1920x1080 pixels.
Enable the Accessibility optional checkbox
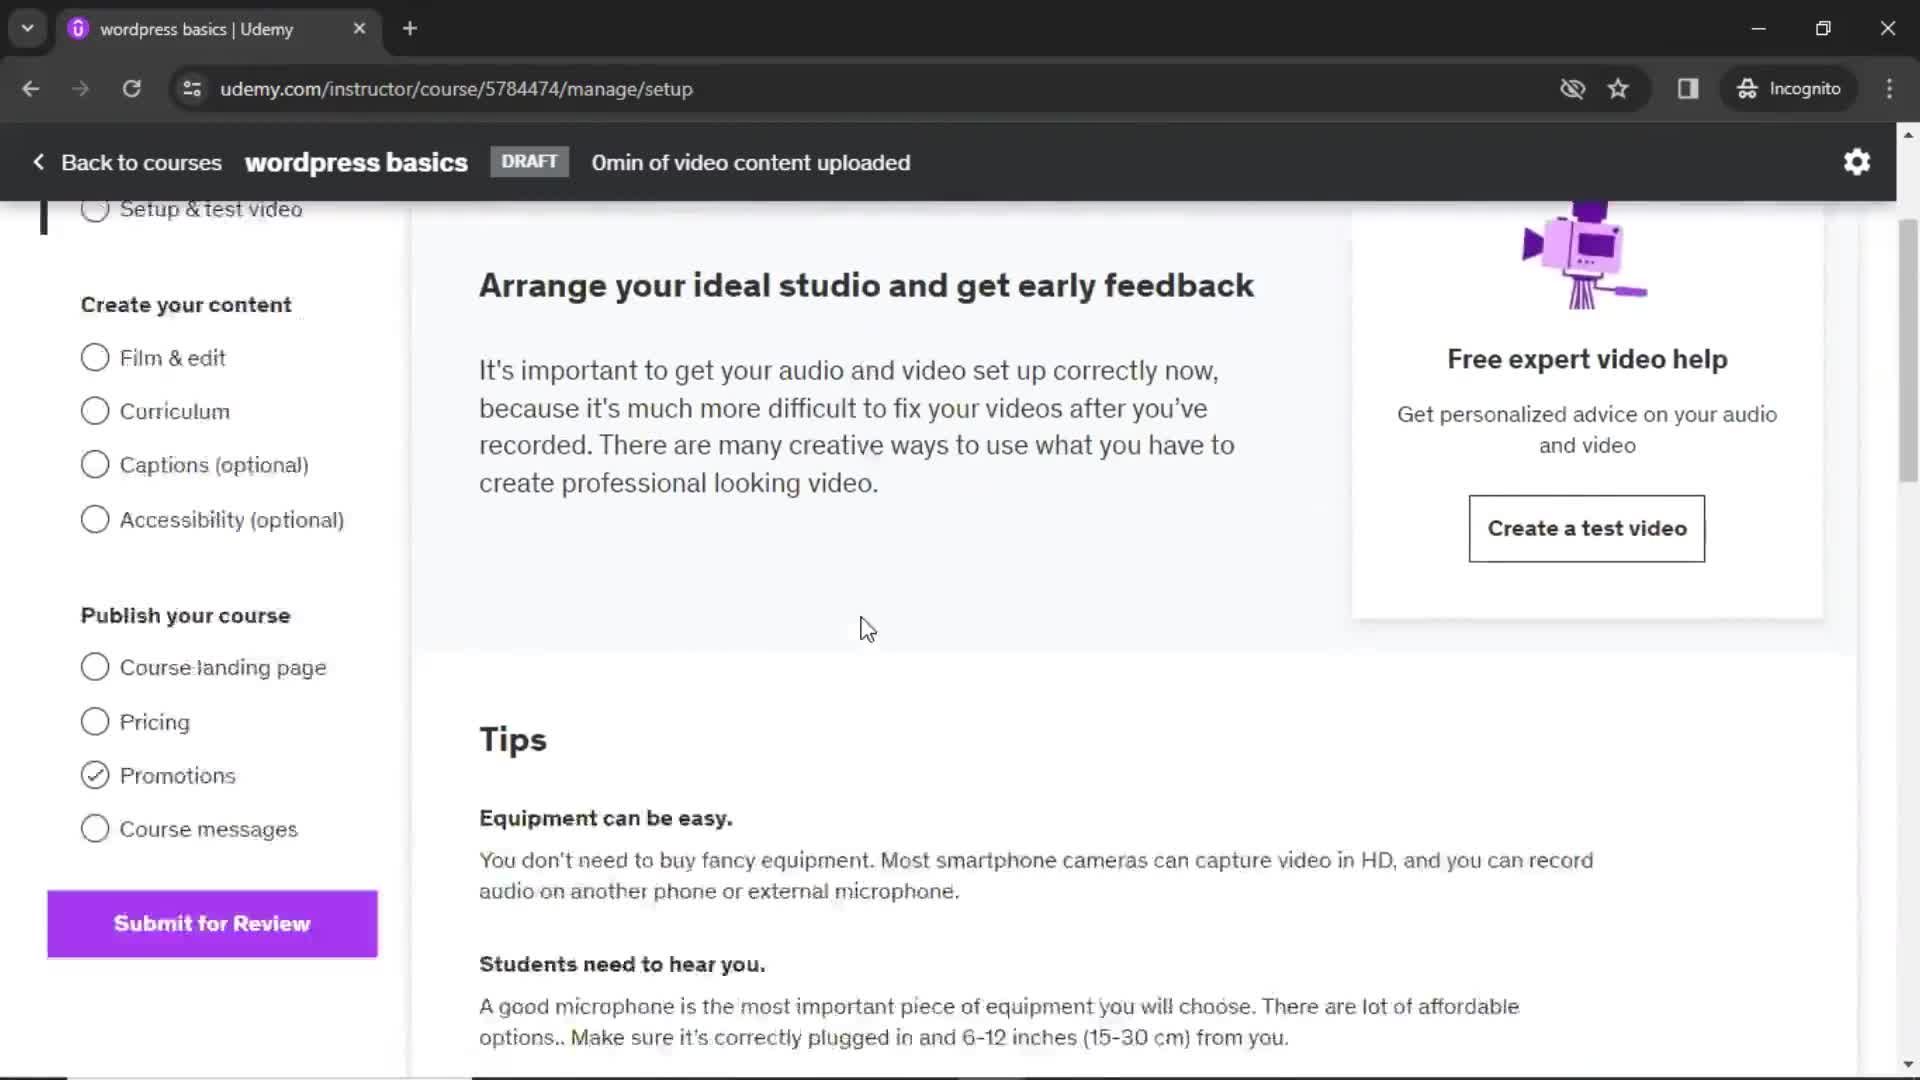(94, 518)
